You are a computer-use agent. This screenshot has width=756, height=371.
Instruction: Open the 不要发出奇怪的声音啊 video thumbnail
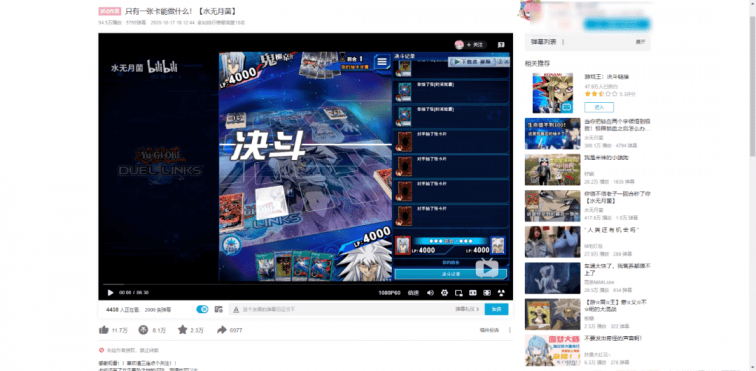[x=553, y=350]
